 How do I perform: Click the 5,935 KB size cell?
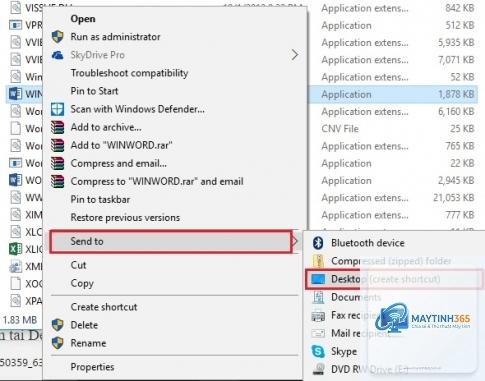(456, 42)
